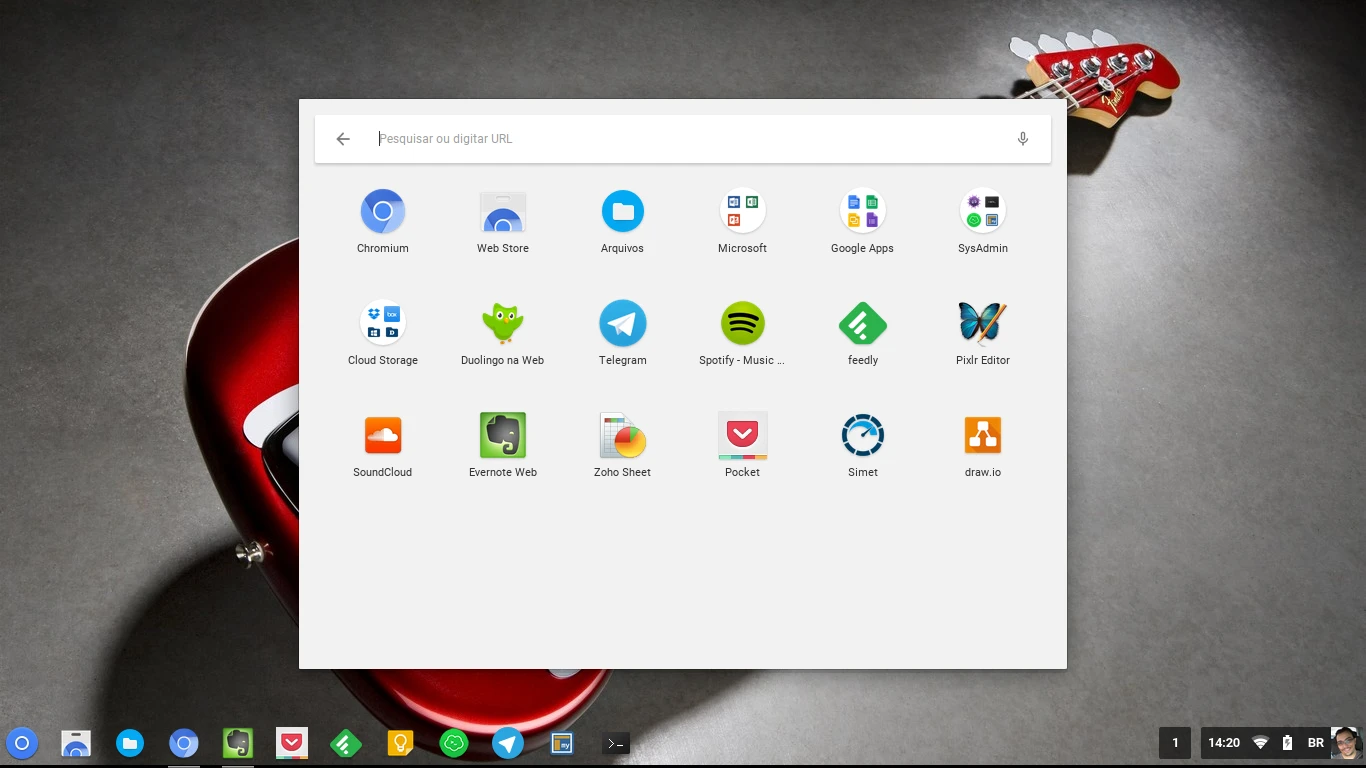Image resolution: width=1366 pixels, height=768 pixels.
Task: Open the status tray at the 14:20 clock
Action: pos(1224,743)
